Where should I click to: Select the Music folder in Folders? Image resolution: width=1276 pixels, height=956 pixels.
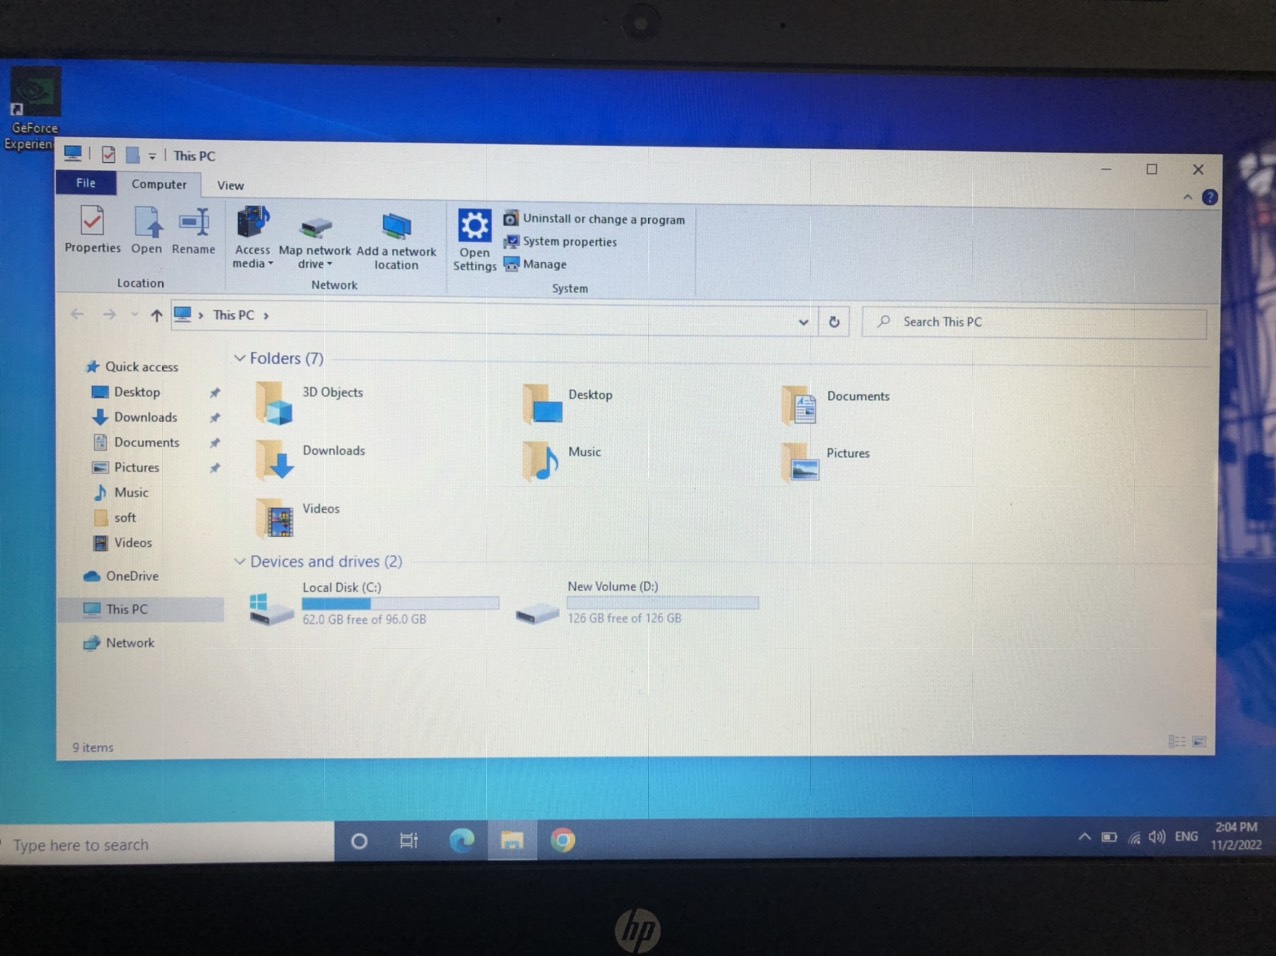563,461
